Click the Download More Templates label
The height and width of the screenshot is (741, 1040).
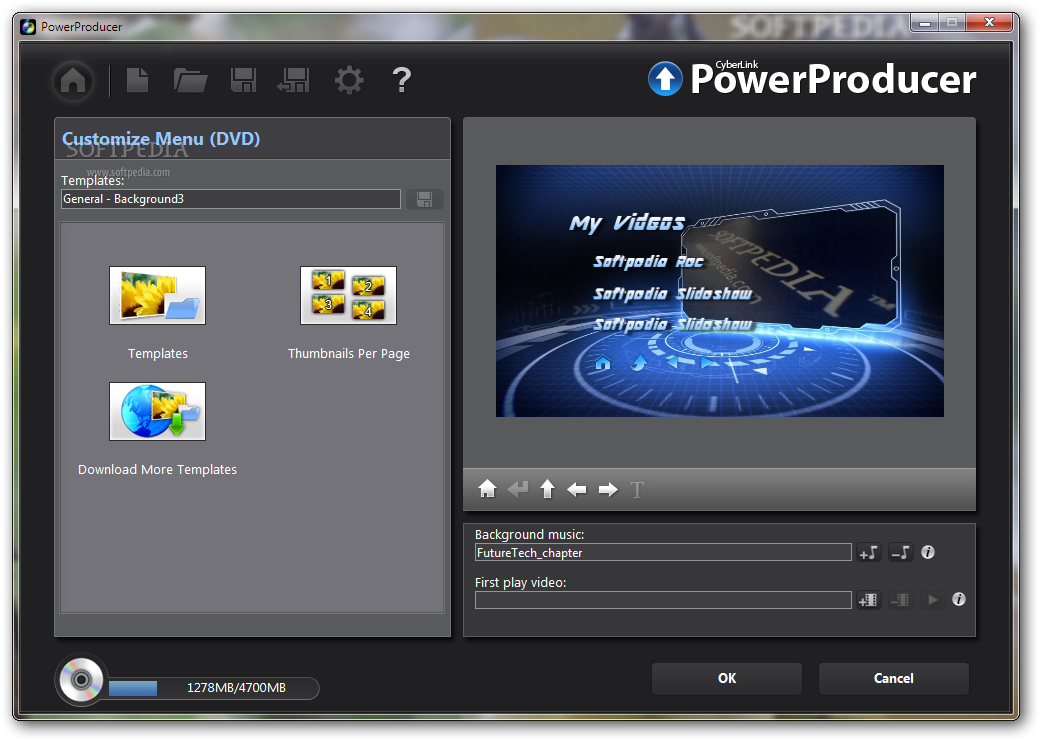(157, 470)
